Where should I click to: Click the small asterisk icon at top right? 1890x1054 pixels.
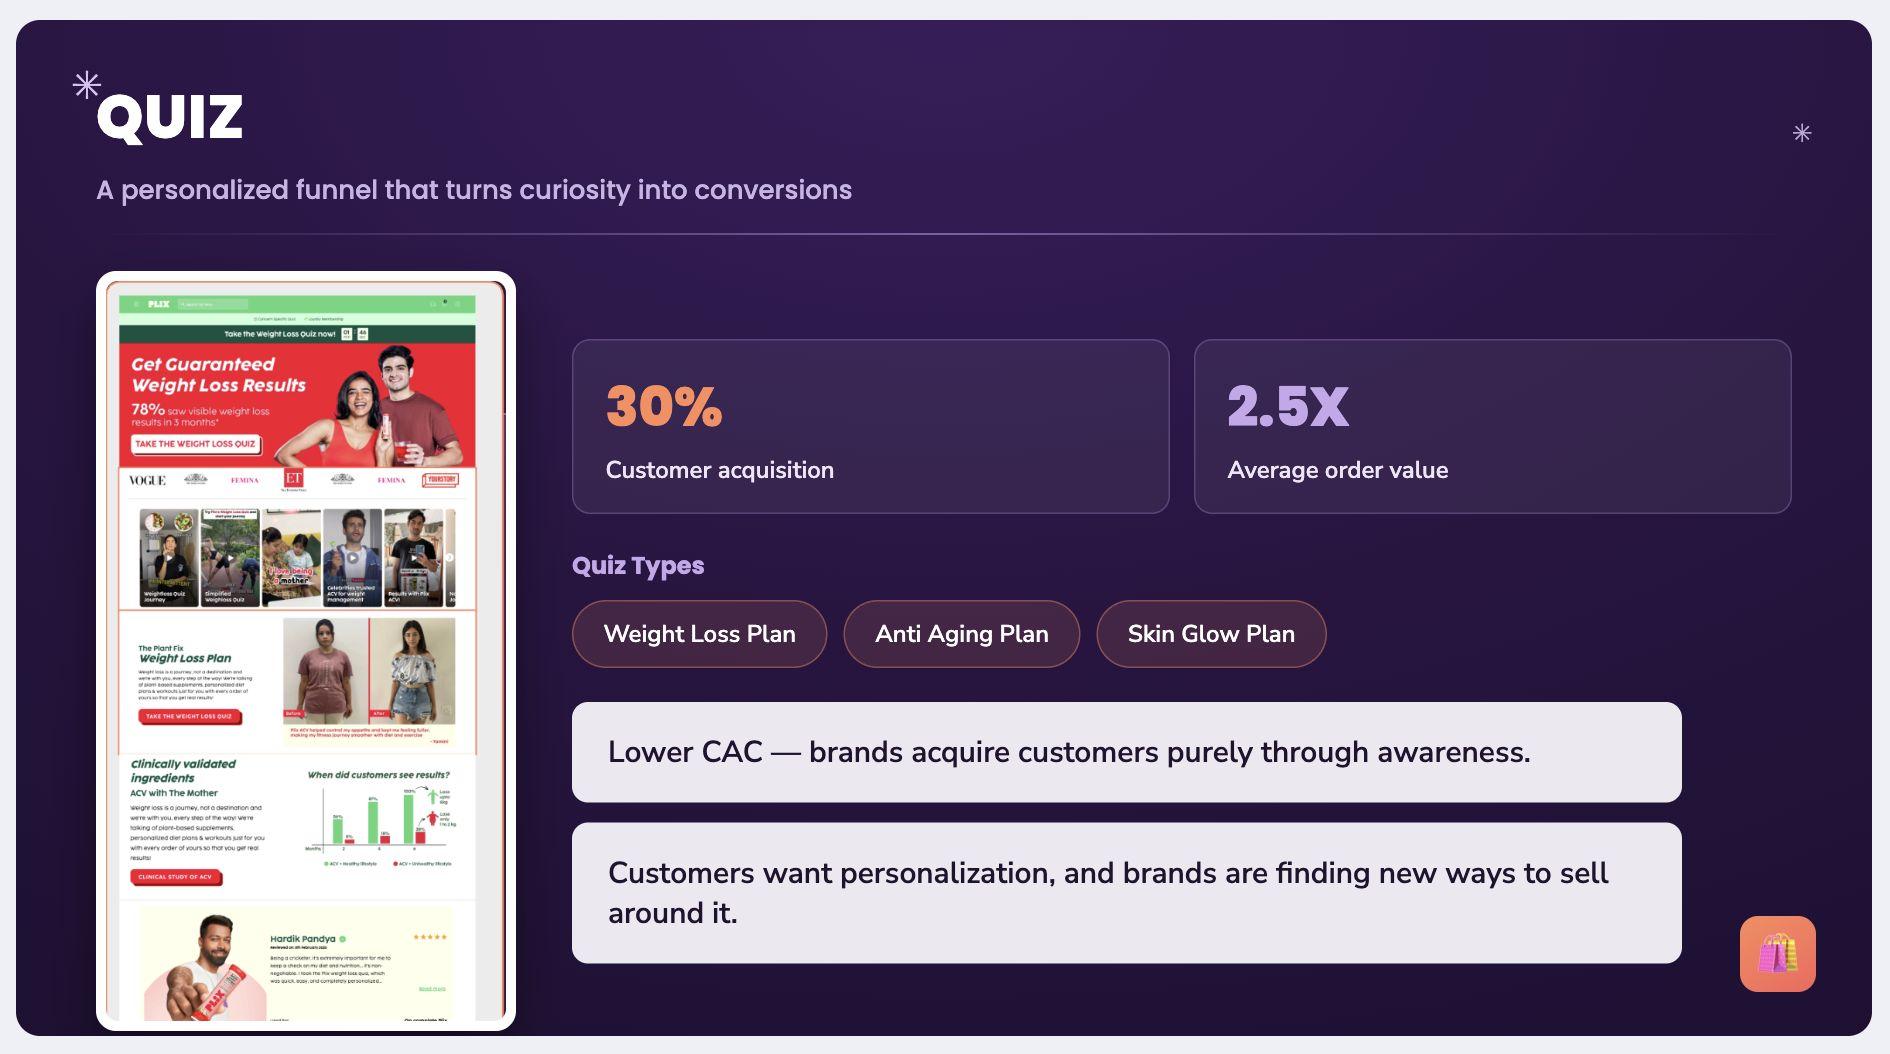1802,133
